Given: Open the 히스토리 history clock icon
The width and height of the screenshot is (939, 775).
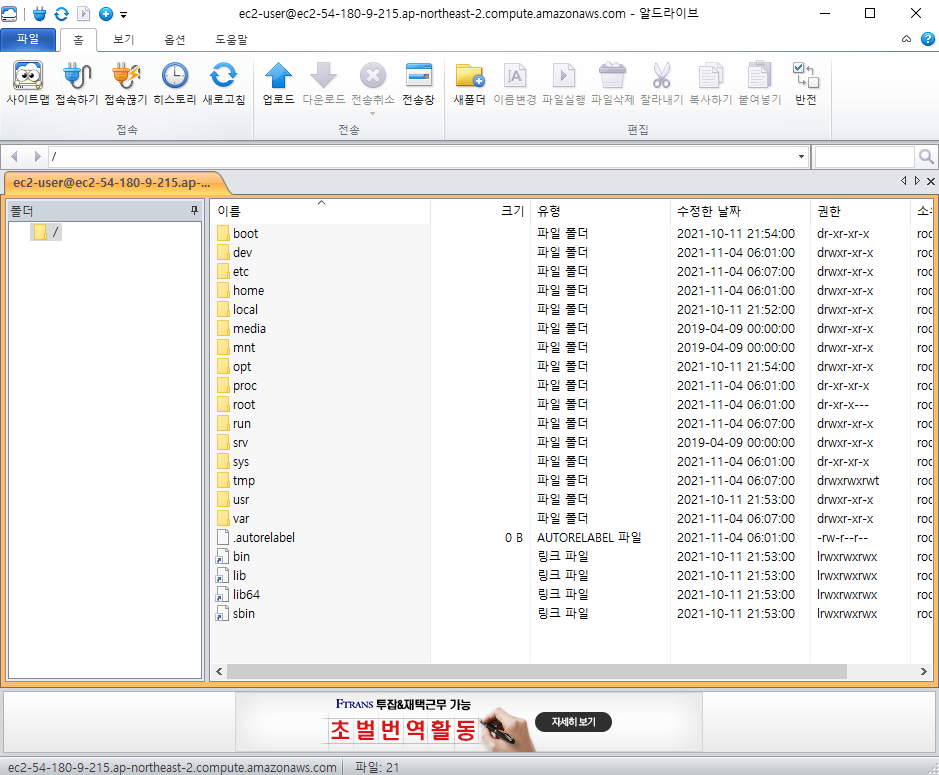Looking at the screenshot, I should (174, 83).
